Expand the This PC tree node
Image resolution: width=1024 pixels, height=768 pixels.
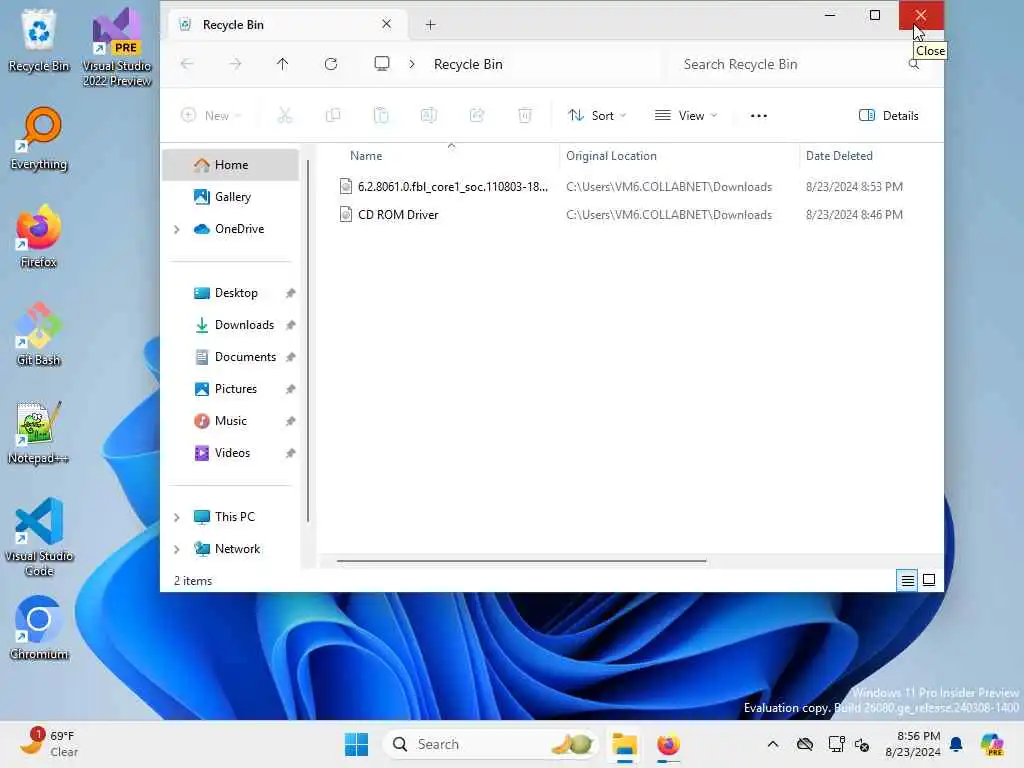click(x=176, y=517)
